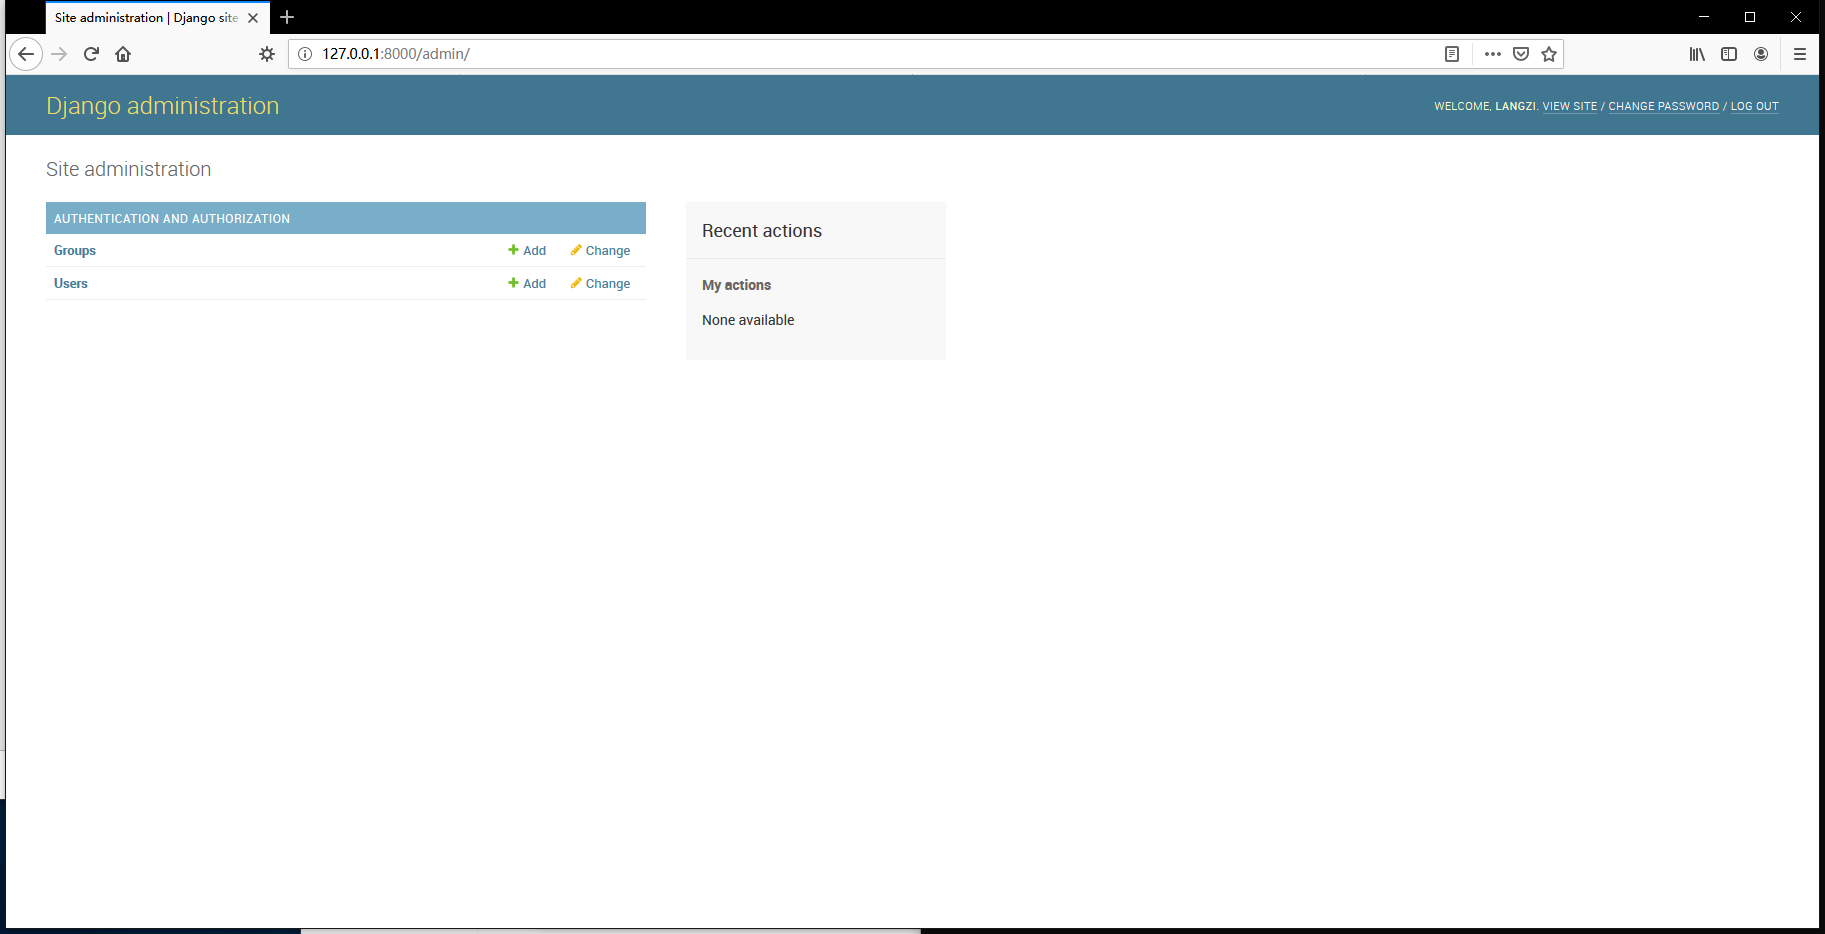
Task: Click the WELCOME, LANGZI text
Action: (1485, 106)
